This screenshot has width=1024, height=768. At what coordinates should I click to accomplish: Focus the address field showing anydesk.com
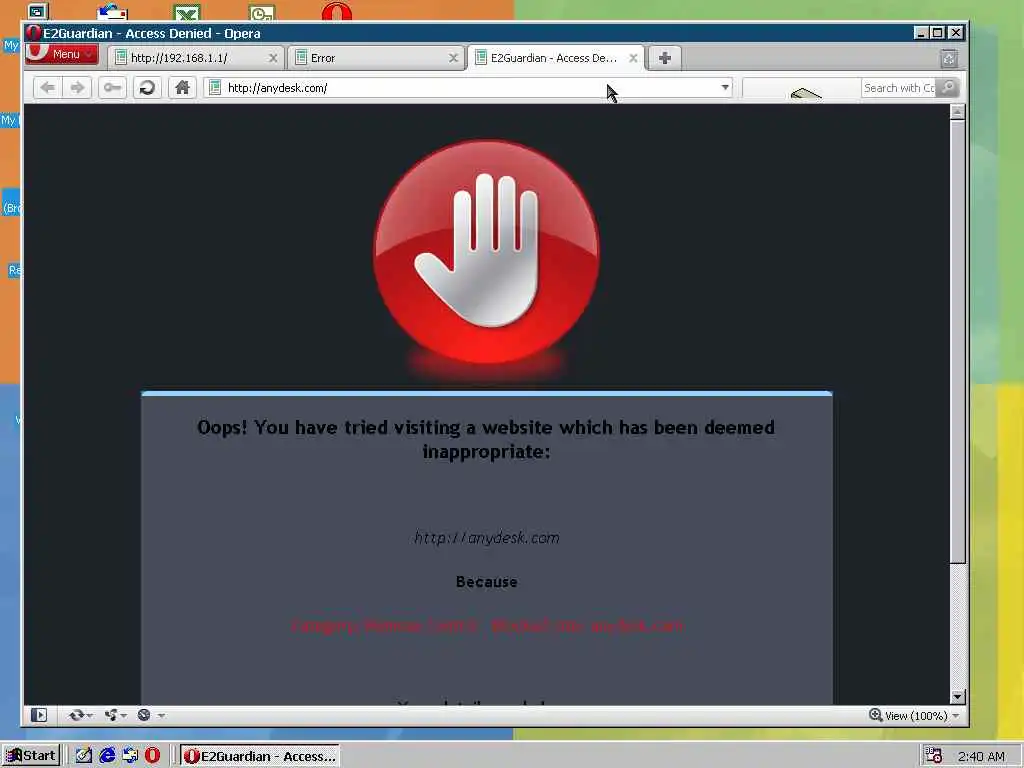[470, 88]
